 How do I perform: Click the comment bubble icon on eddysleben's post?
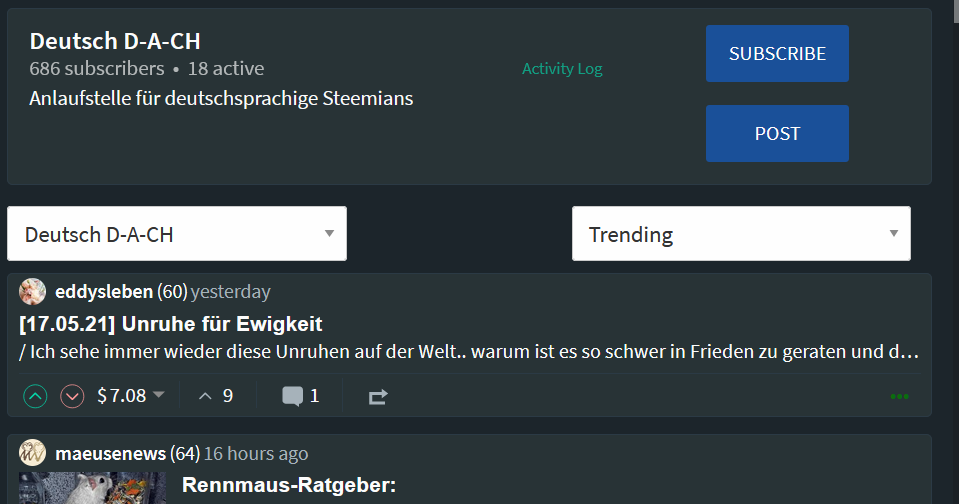(292, 396)
